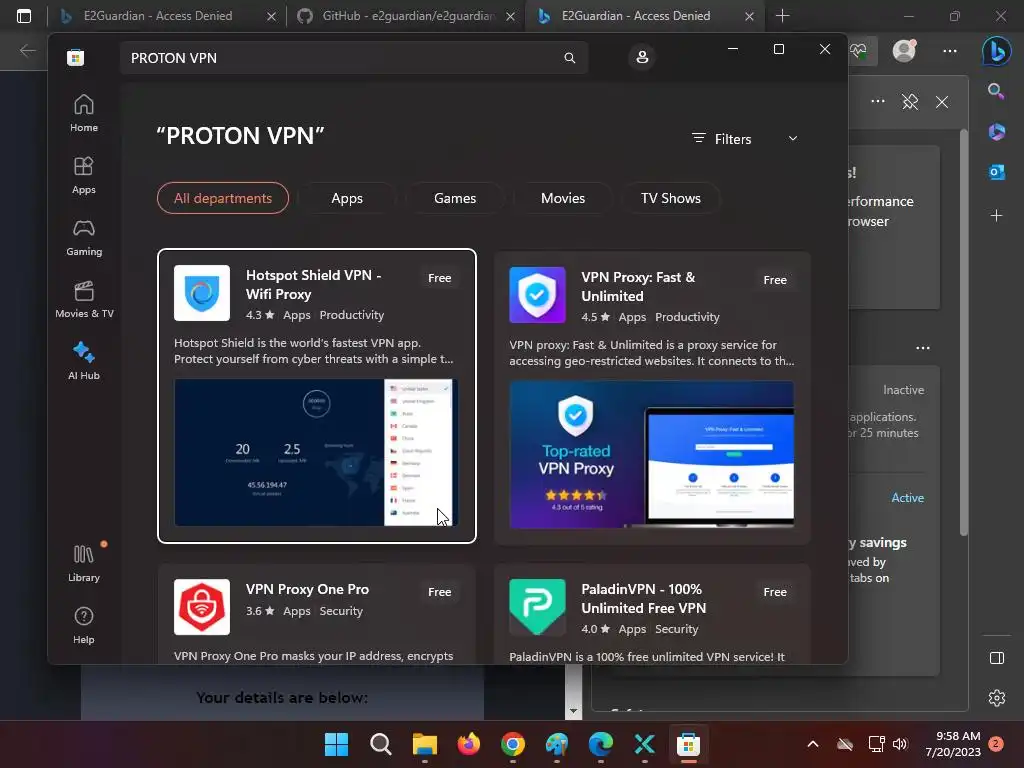The height and width of the screenshot is (768, 1024).
Task: Open new tab in Edge
Action: coord(782,16)
